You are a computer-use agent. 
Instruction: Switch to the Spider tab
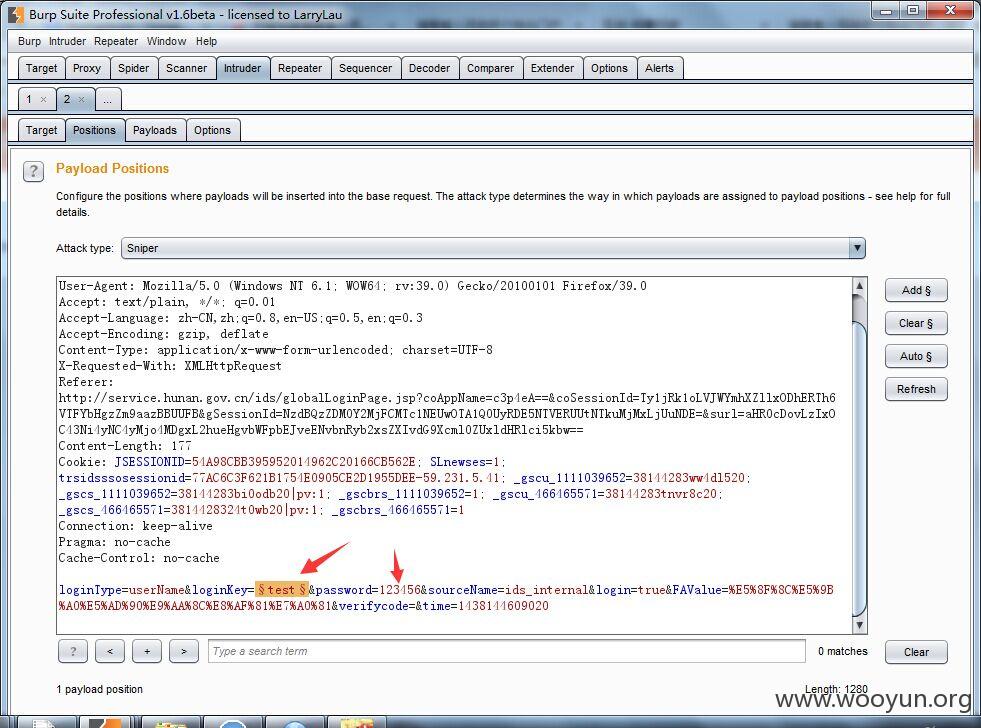coord(133,68)
